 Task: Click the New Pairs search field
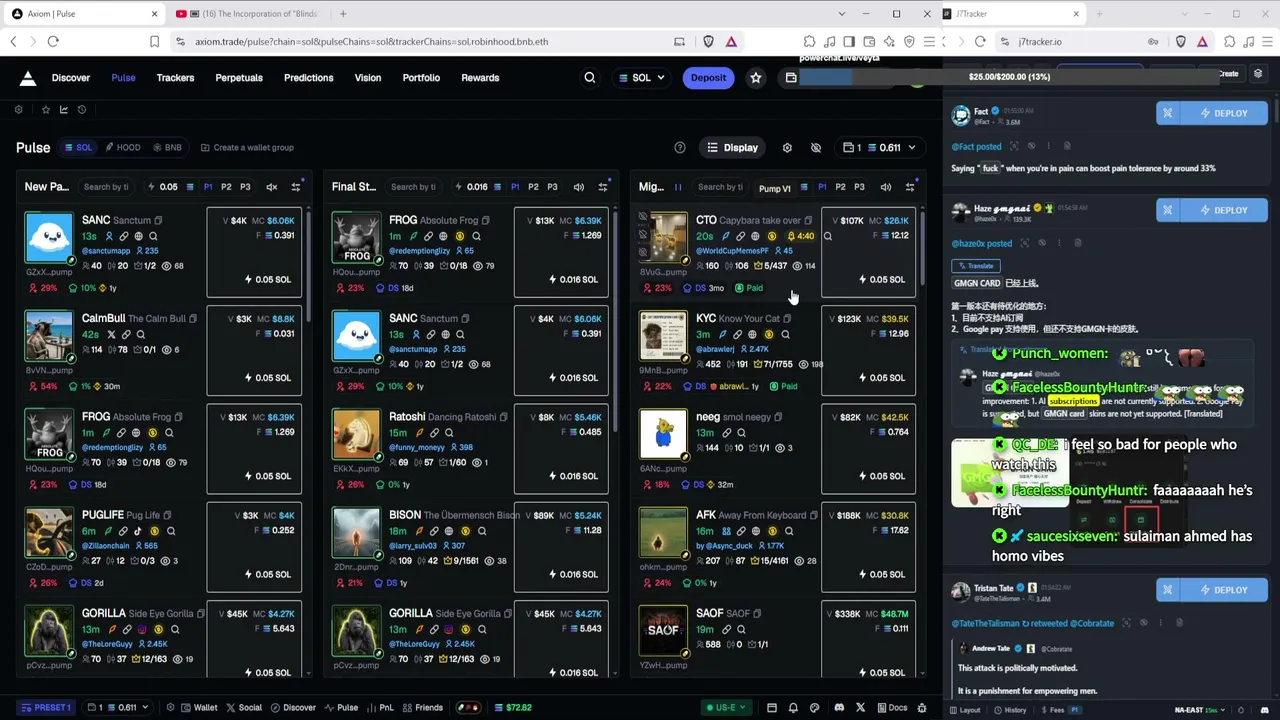(x=106, y=187)
